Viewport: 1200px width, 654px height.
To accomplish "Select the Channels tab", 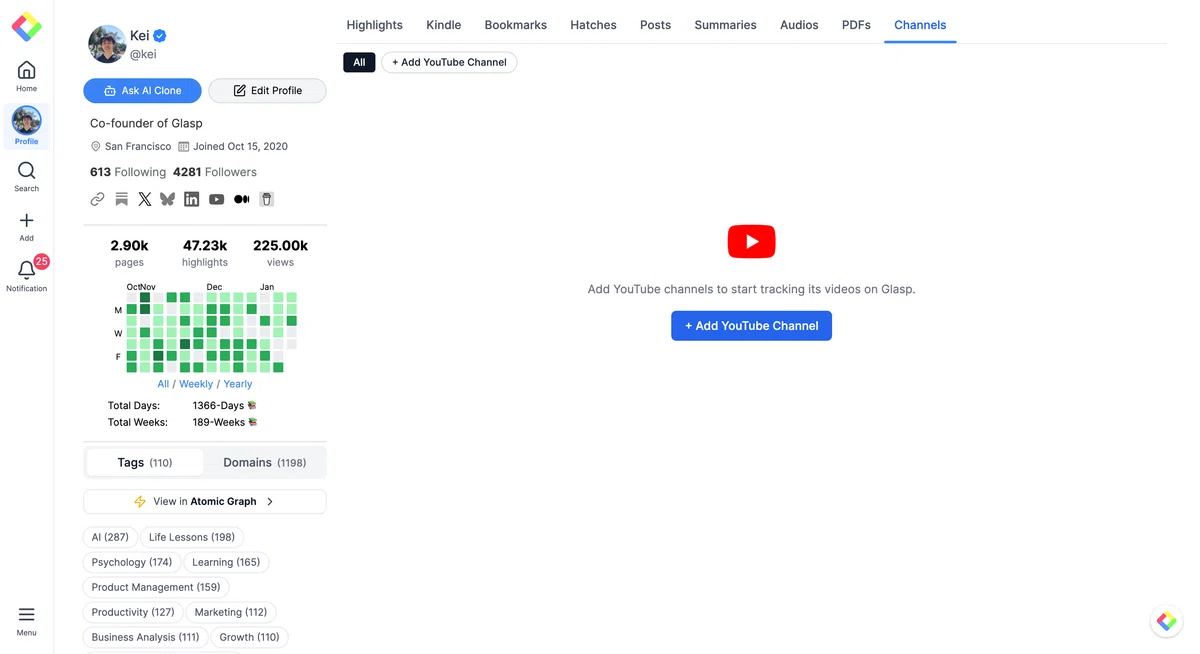I will 920,25.
